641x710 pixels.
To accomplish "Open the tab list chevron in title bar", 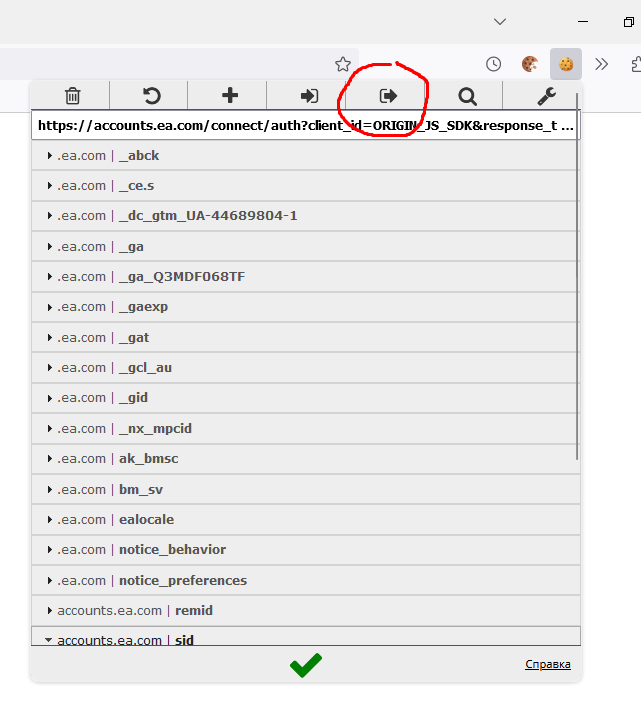I will 500,22.
